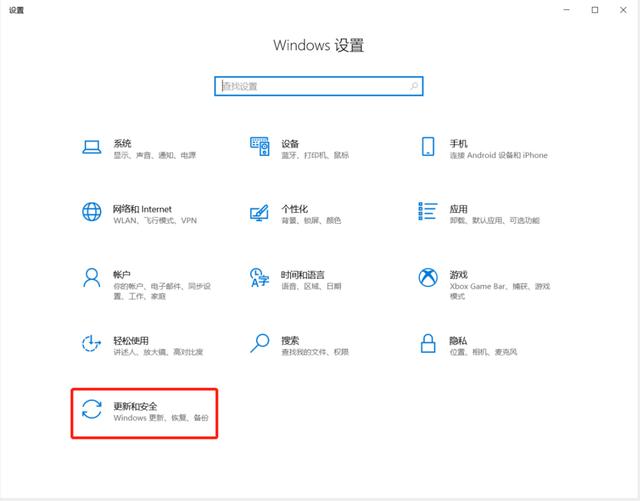Screen dimensions: 640x501
Task: Click the text 连接 Android 设备和 iPhone
Action: point(499,155)
